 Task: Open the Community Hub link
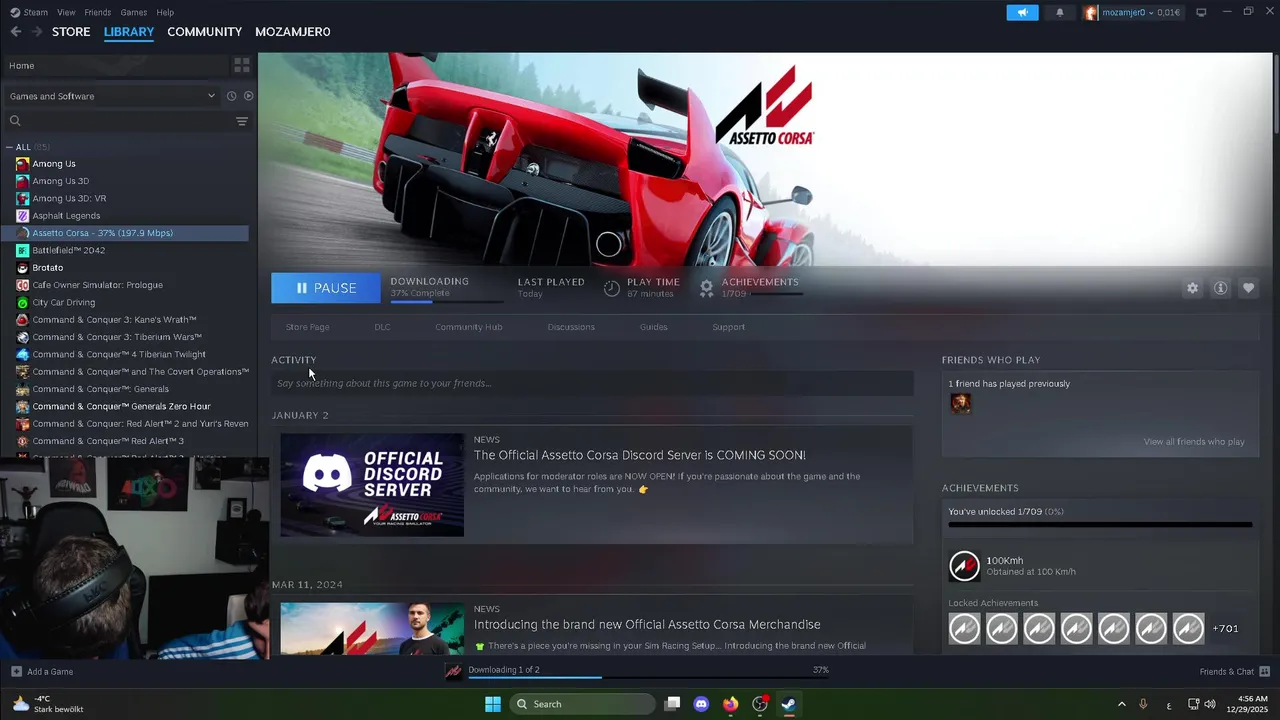click(x=468, y=327)
